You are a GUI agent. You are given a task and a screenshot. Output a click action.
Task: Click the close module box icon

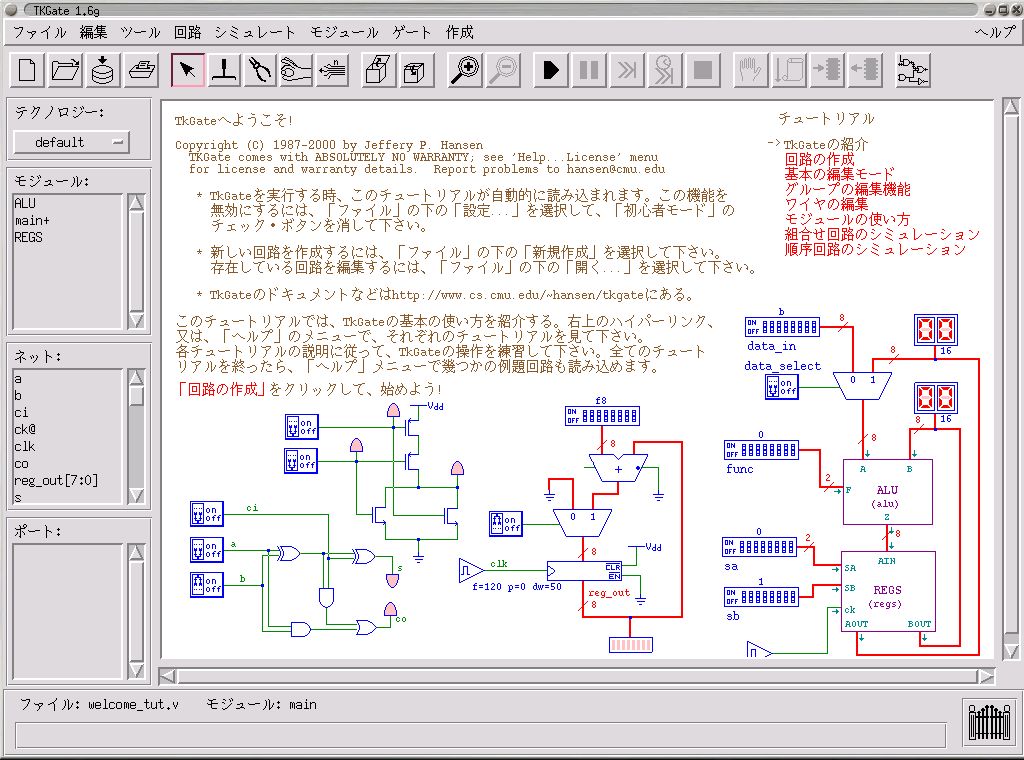[415, 70]
